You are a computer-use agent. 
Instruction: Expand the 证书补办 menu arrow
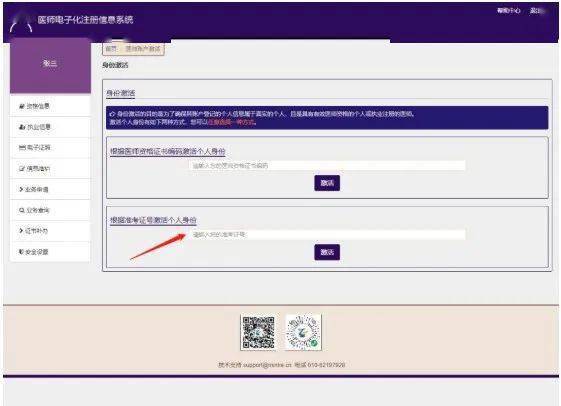pos(21,231)
